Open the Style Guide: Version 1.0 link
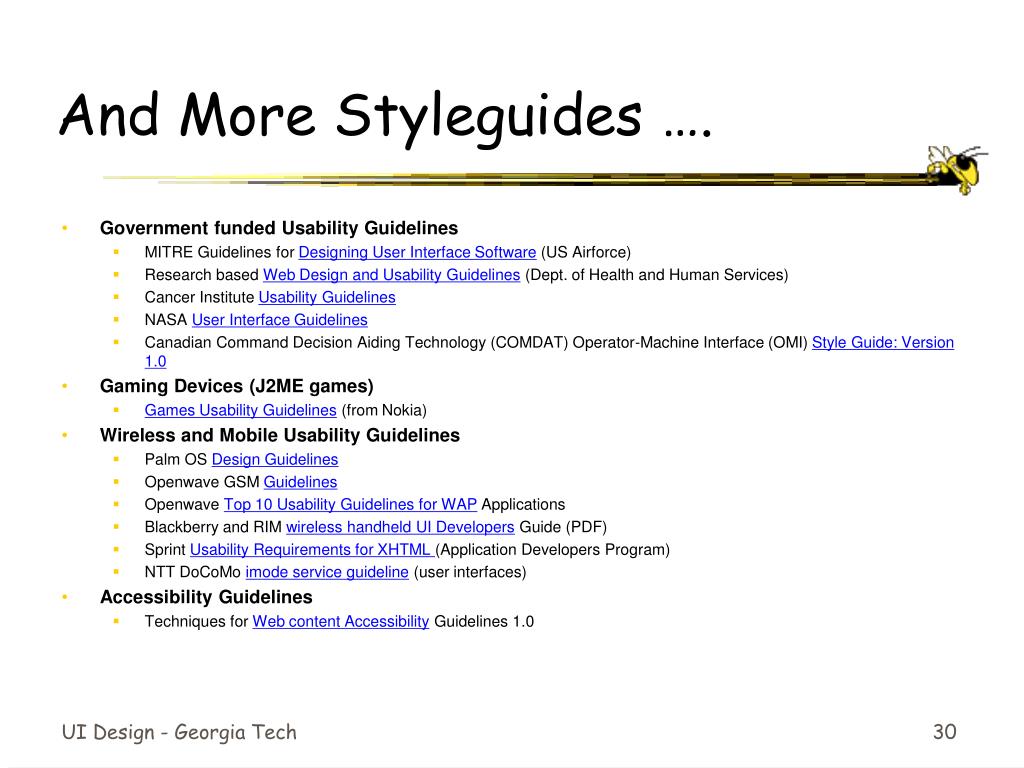The image size is (1024, 768). click(x=882, y=342)
